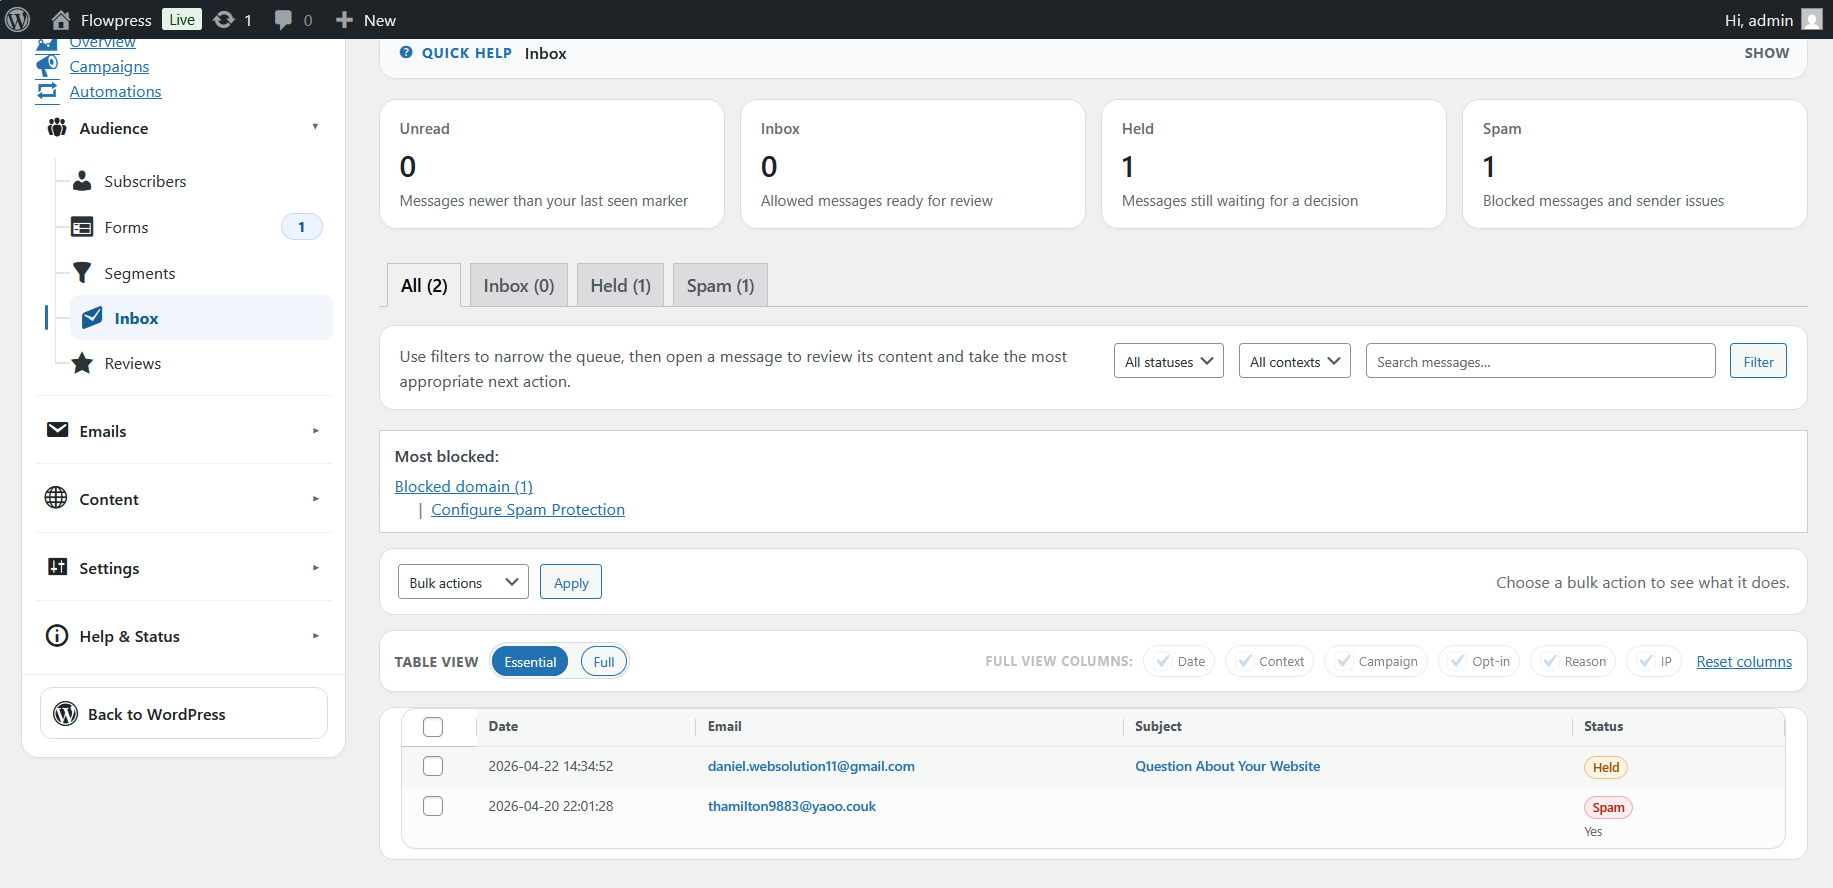Click the Forms list icon
Image resolution: width=1833 pixels, height=888 pixels.
coord(82,227)
